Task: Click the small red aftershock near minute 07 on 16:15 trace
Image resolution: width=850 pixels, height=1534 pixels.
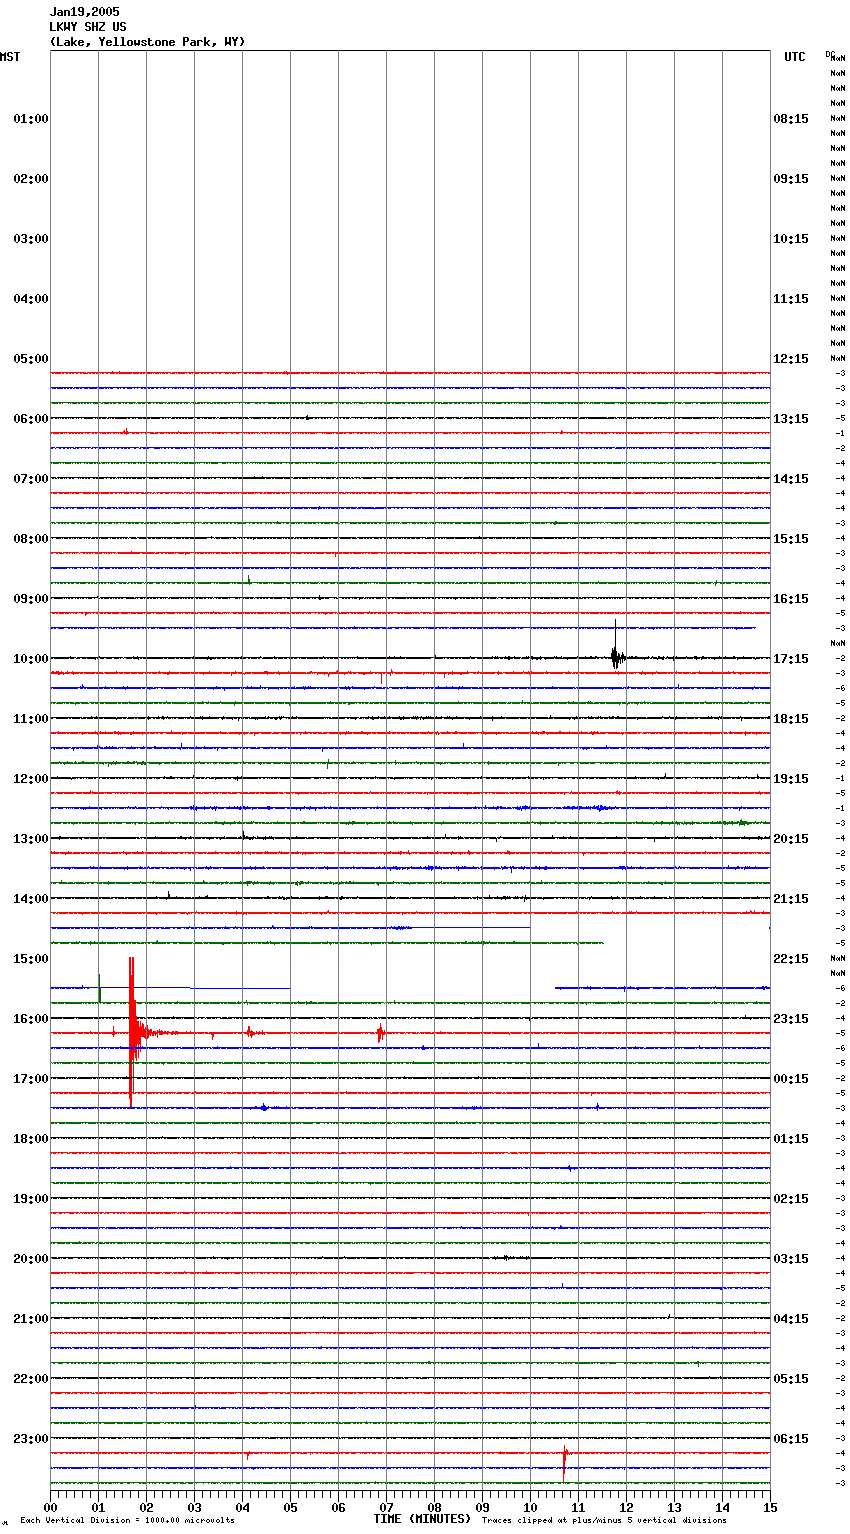Action: (380, 1033)
